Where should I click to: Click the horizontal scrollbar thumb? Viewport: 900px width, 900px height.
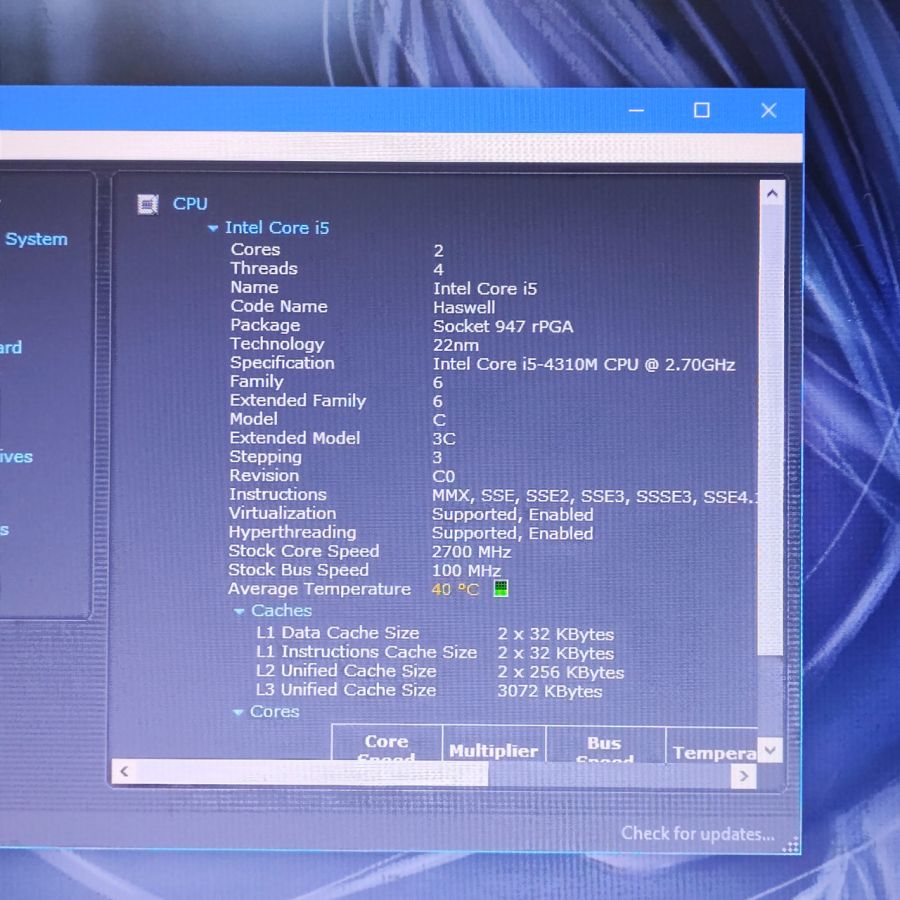(x=311, y=773)
